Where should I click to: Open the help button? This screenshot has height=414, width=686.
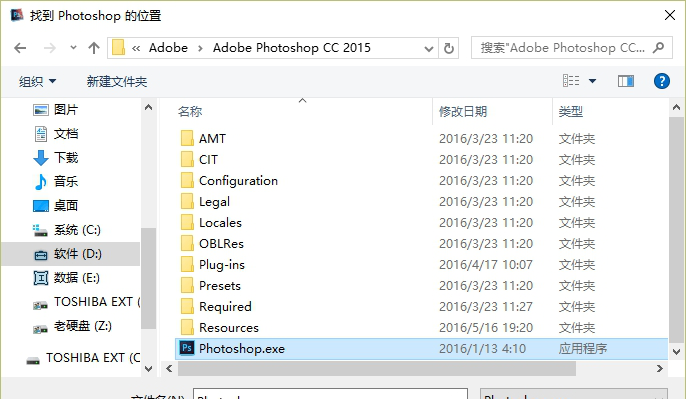pos(662,81)
